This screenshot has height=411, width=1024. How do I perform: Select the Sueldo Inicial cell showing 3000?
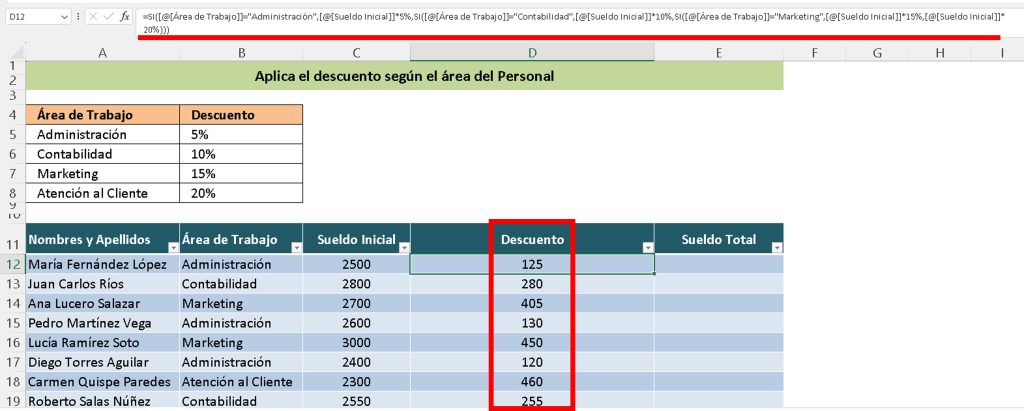356,342
